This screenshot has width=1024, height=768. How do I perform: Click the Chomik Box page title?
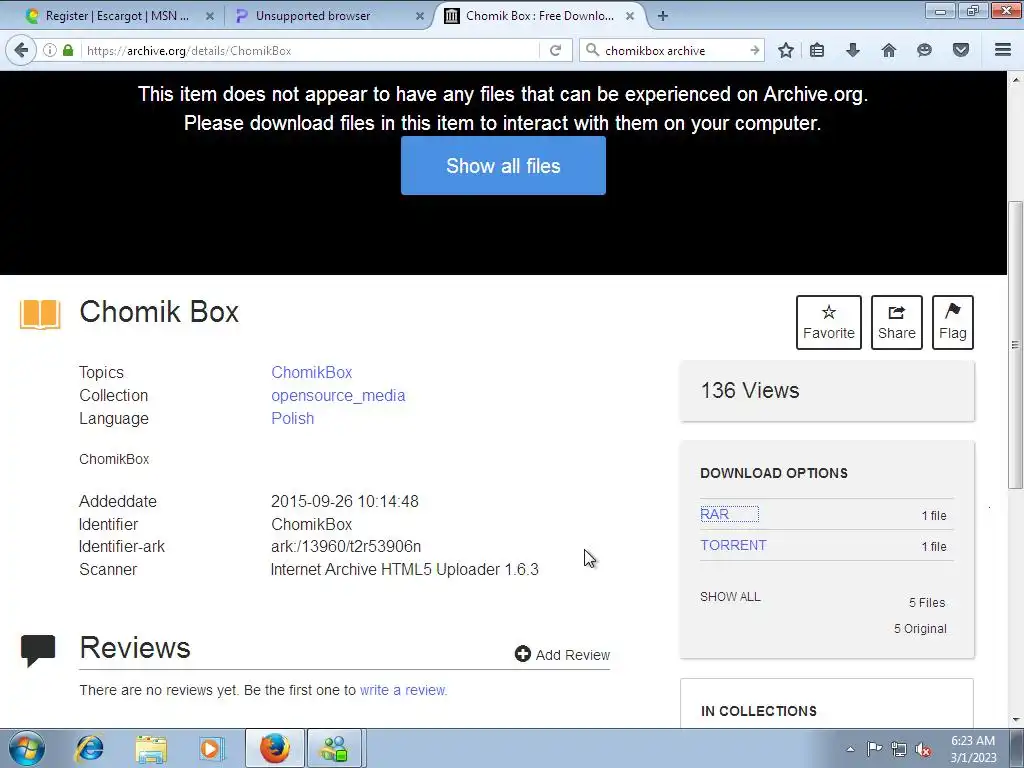159,312
